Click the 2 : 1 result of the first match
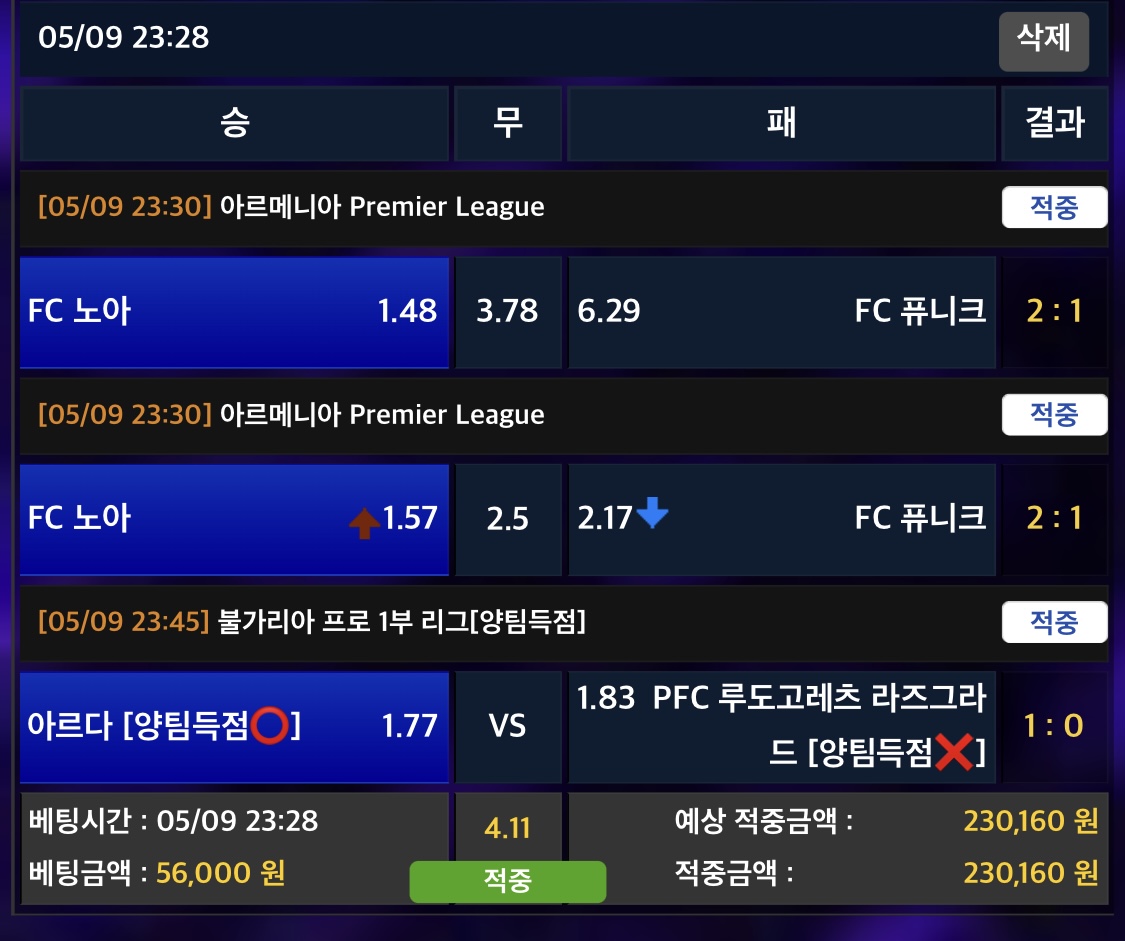 [x=1054, y=312]
